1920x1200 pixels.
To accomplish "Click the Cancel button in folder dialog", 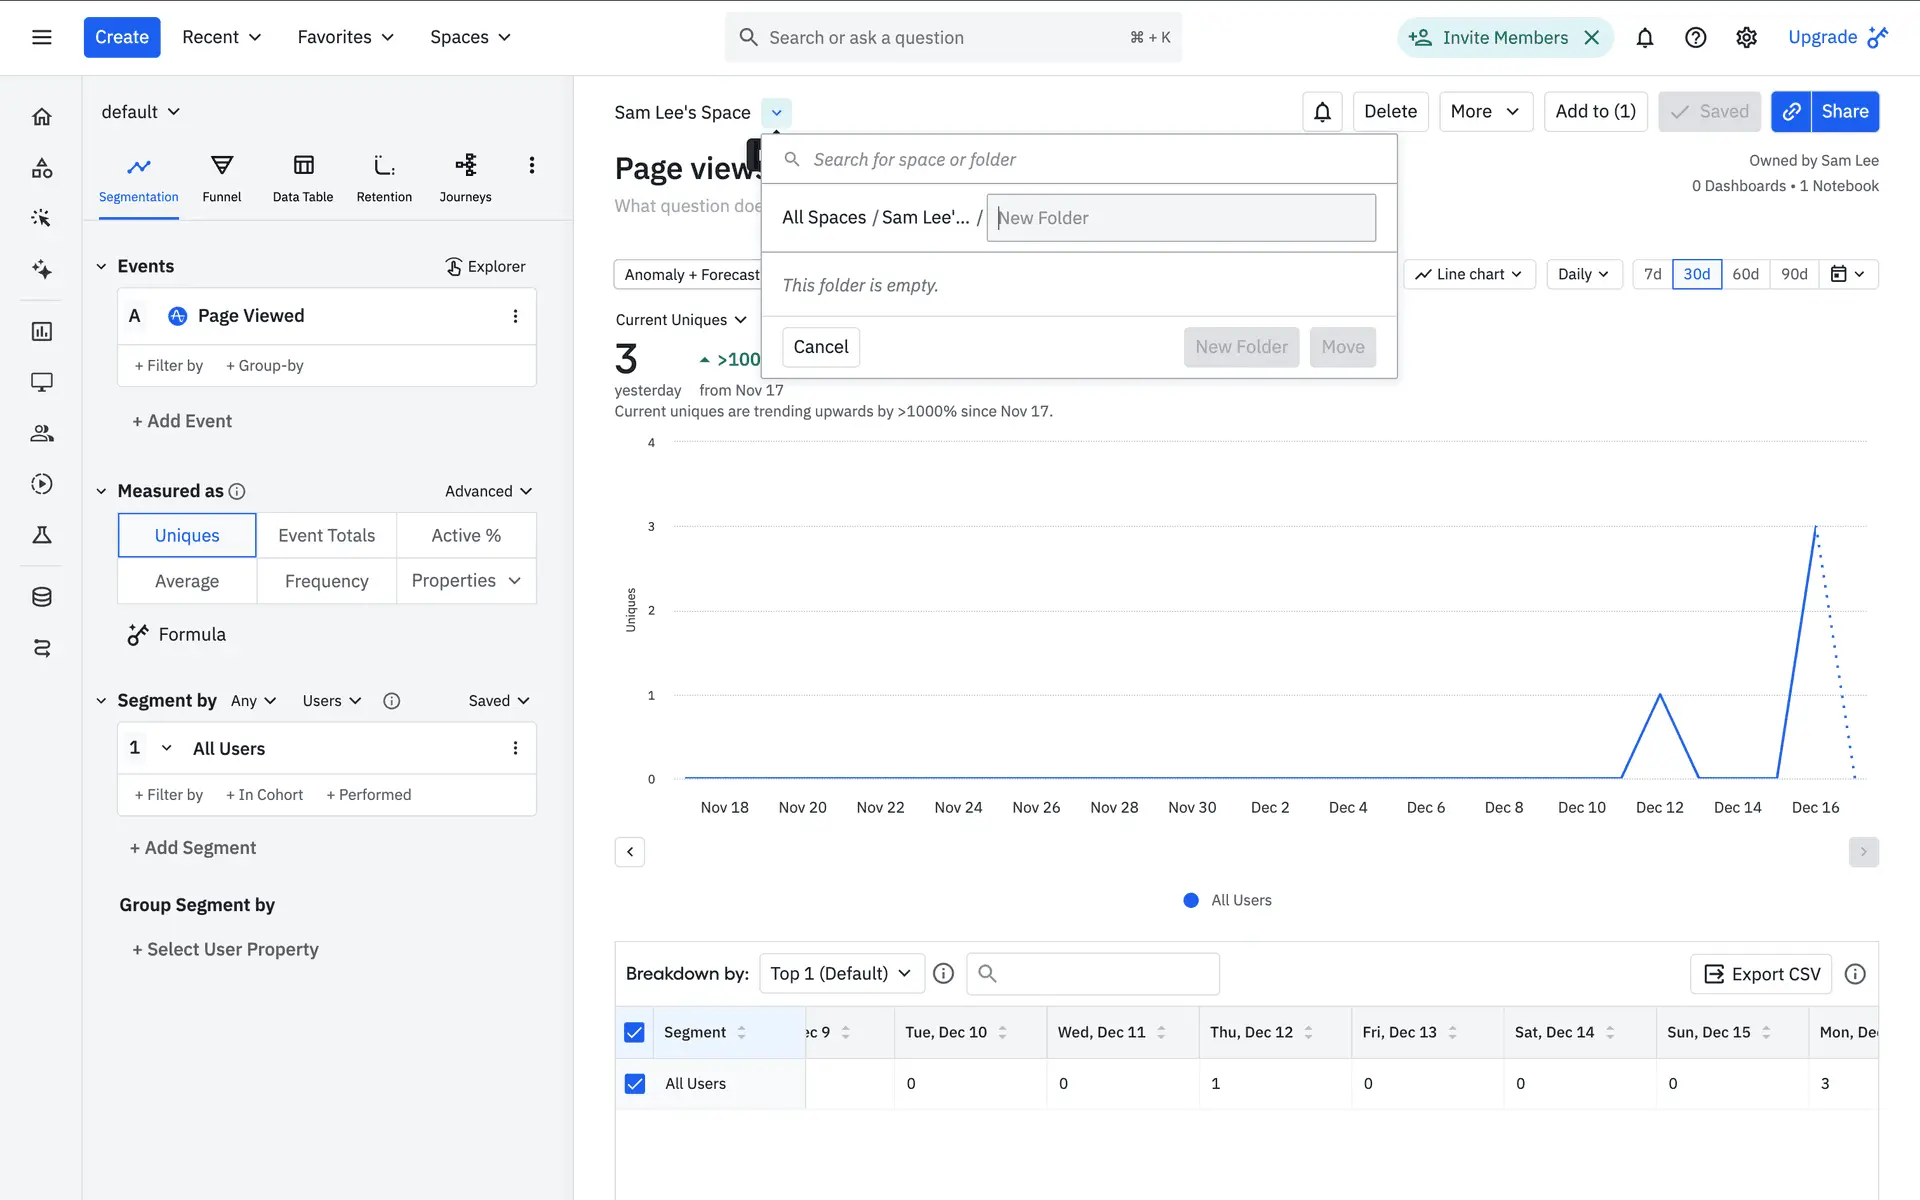I will click(820, 347).
